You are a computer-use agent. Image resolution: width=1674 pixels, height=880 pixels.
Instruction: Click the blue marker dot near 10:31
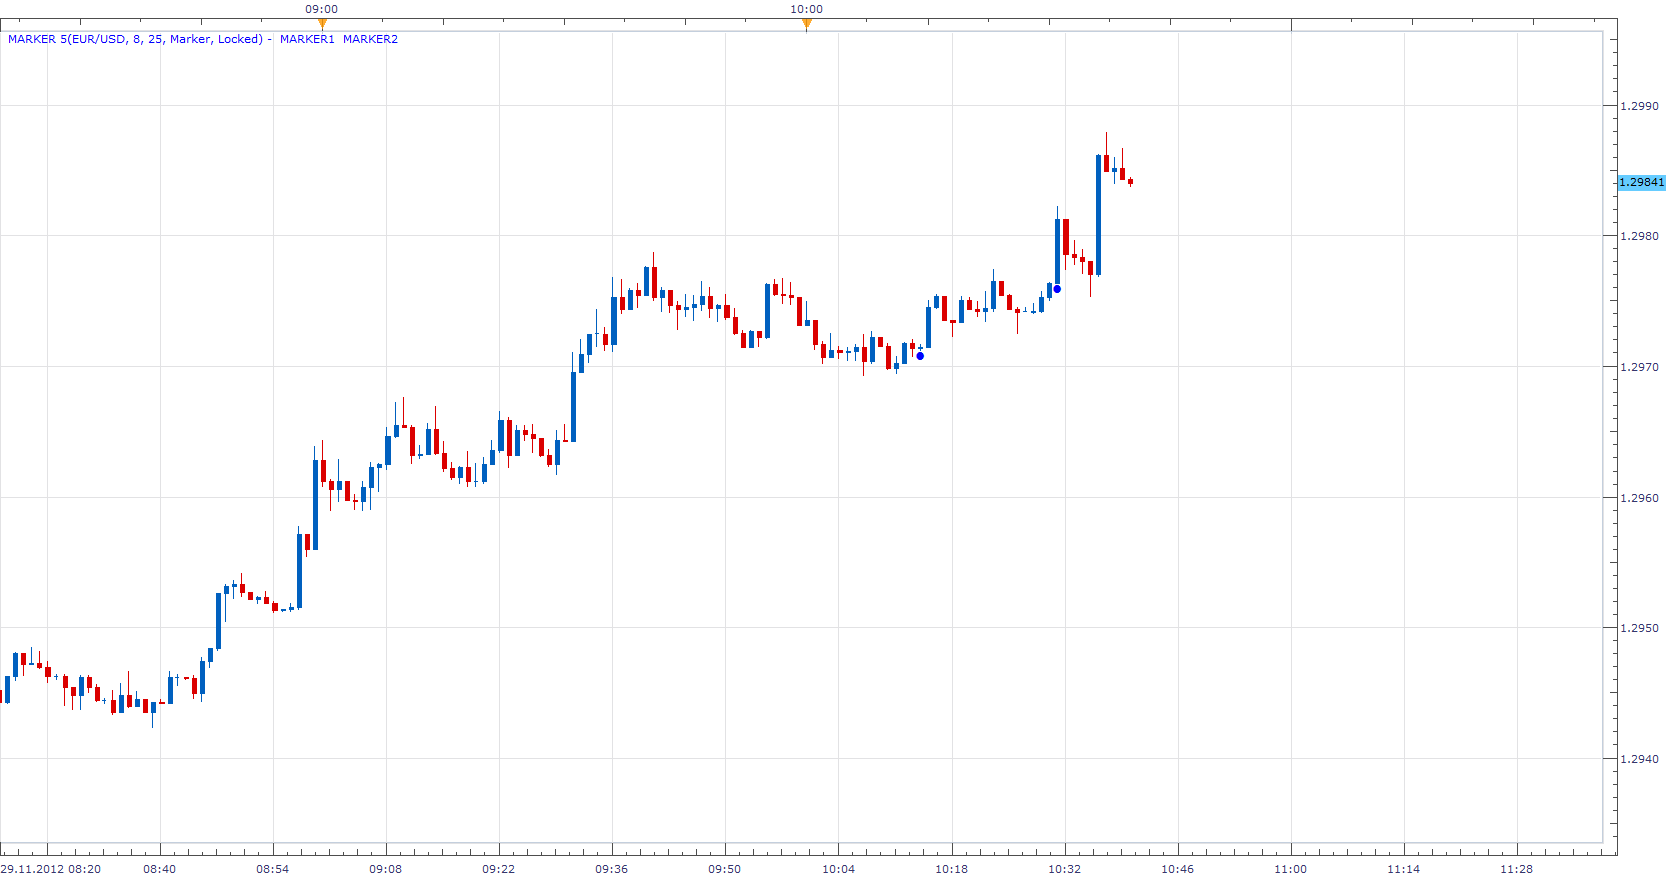tap(1057, 289)
